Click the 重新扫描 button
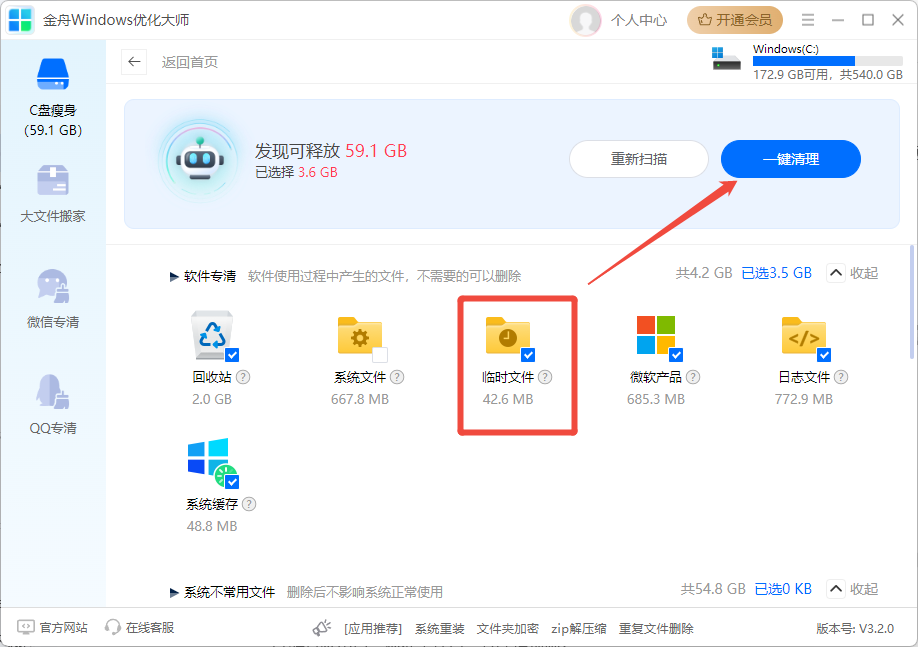918x647 pixels. click(x=639, y=159)
